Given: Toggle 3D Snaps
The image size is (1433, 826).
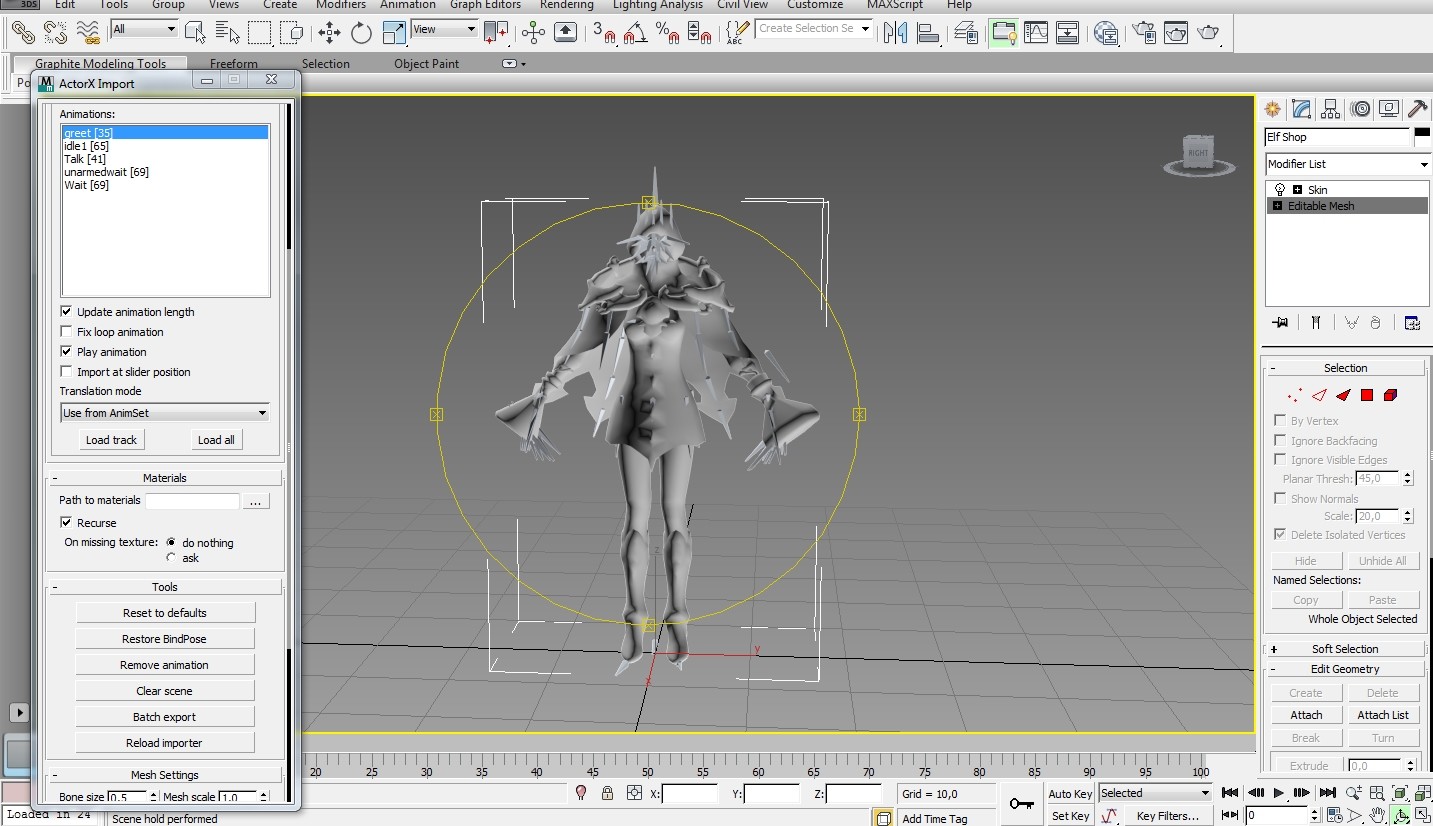Looking at the screenshot, I should [604, 32].
